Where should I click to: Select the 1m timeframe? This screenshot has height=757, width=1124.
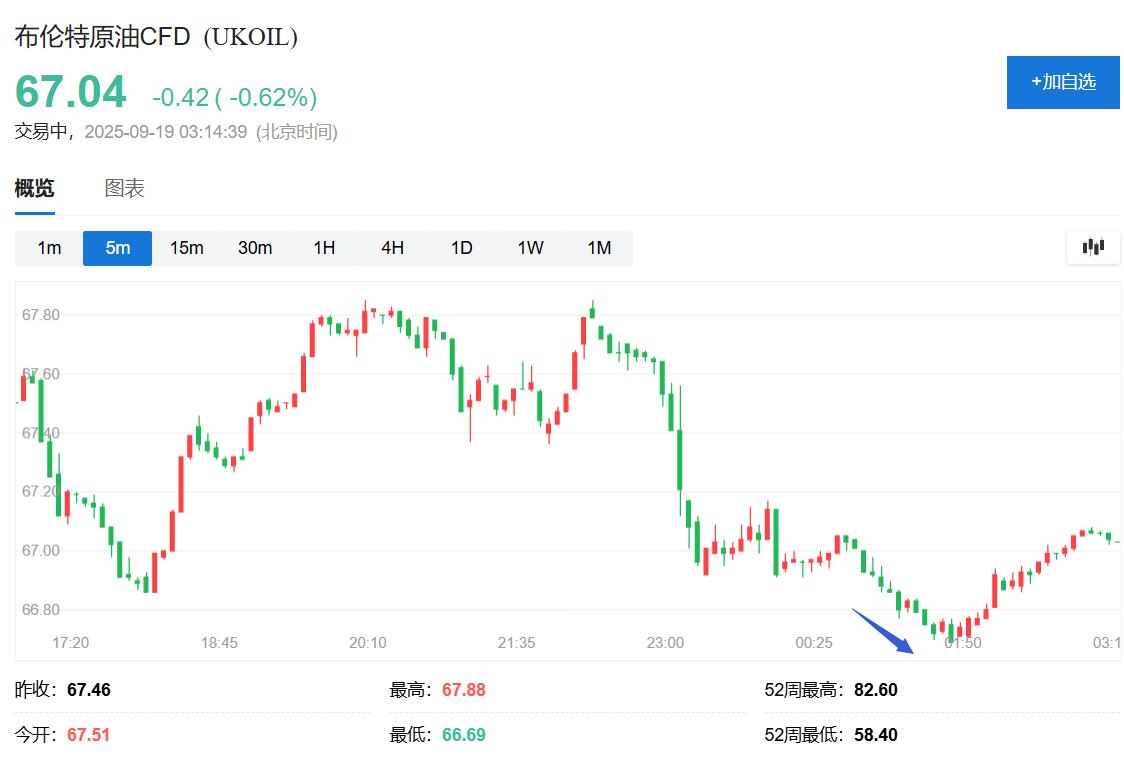[49, 248]
